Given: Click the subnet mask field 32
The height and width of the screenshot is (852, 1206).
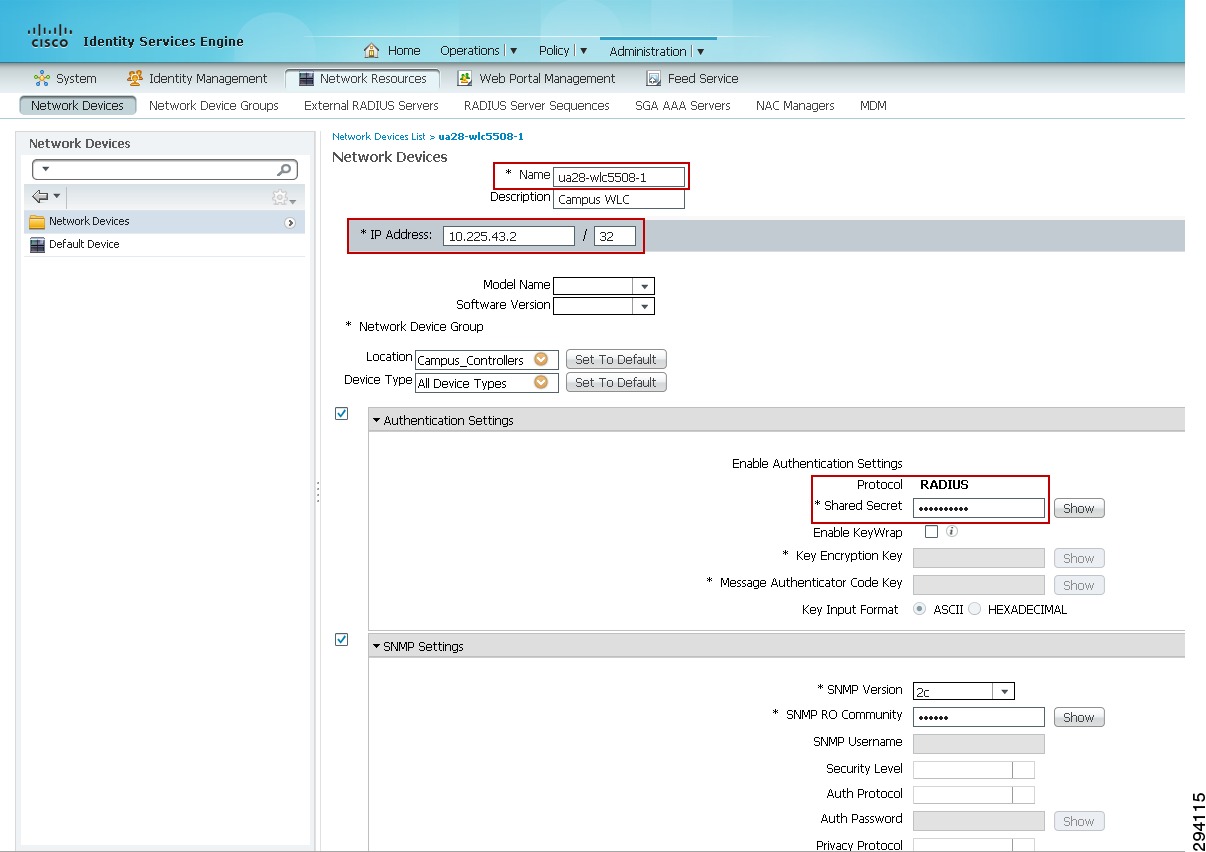Looking at the screenshot, I should pyautogui.click(x=614, y=236).
